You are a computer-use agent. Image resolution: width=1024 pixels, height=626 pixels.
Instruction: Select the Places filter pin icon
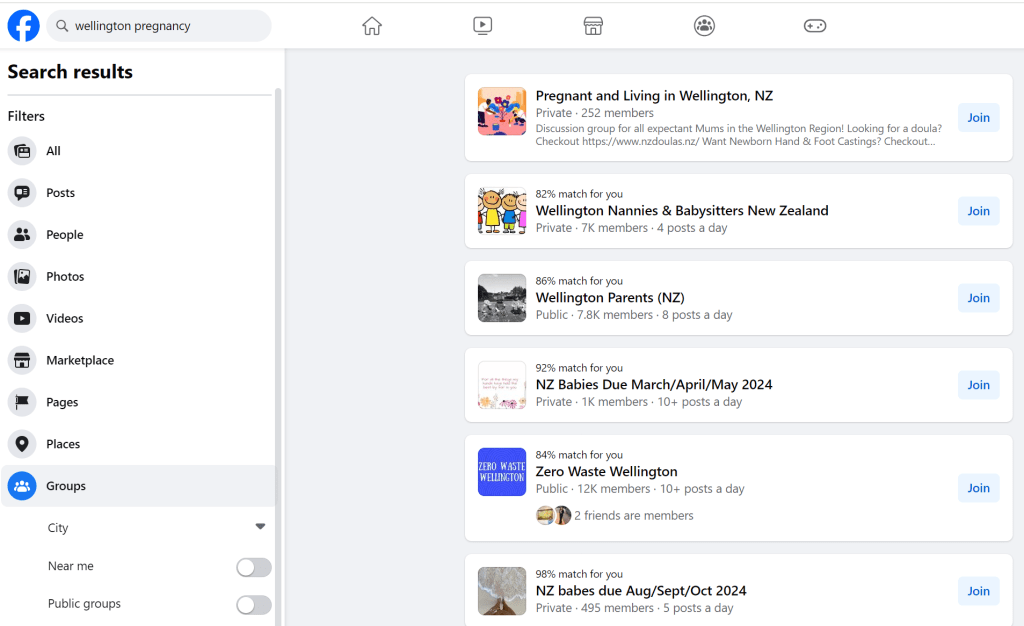[x=22, y=444]
